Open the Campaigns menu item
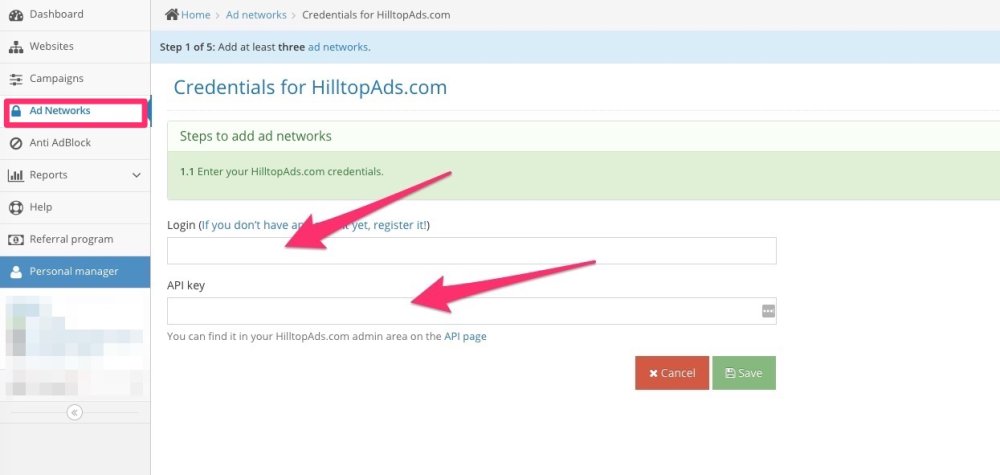This screenshot has height=475, width=1000. [75, 79]
